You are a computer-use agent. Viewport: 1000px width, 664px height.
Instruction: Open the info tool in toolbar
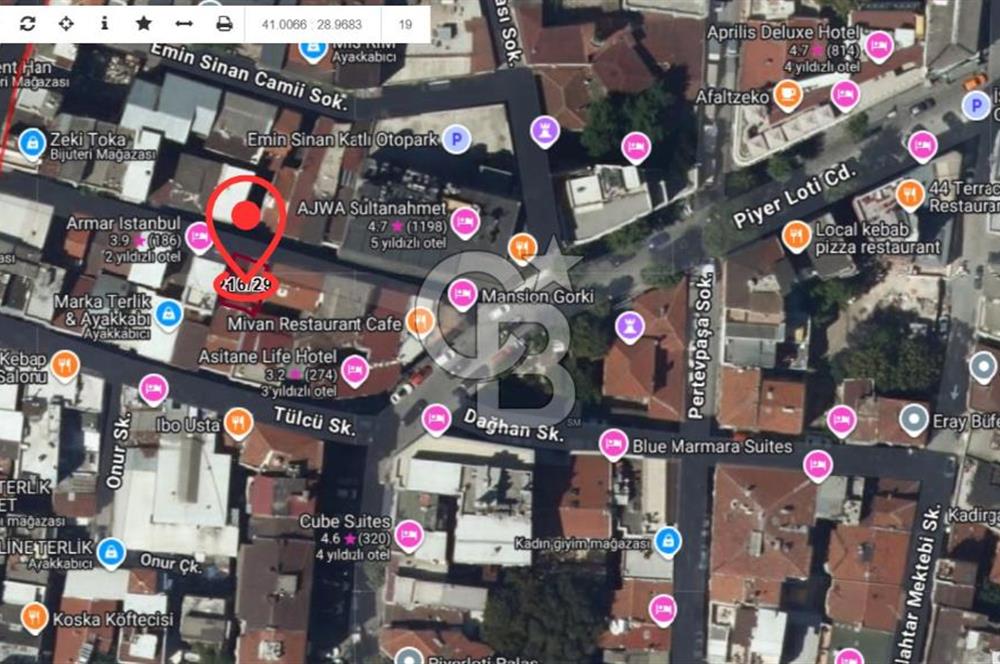point(105,24)
